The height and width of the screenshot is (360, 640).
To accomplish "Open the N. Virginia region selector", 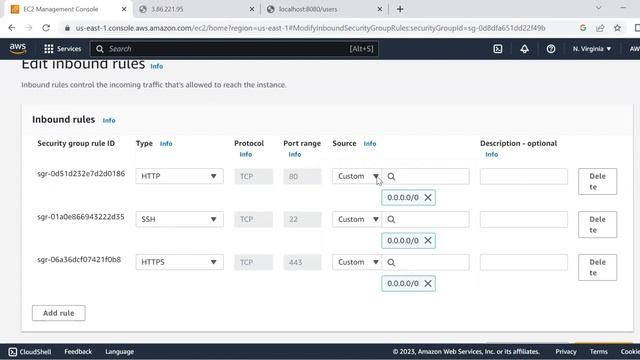I will click(x=592, y=49).
